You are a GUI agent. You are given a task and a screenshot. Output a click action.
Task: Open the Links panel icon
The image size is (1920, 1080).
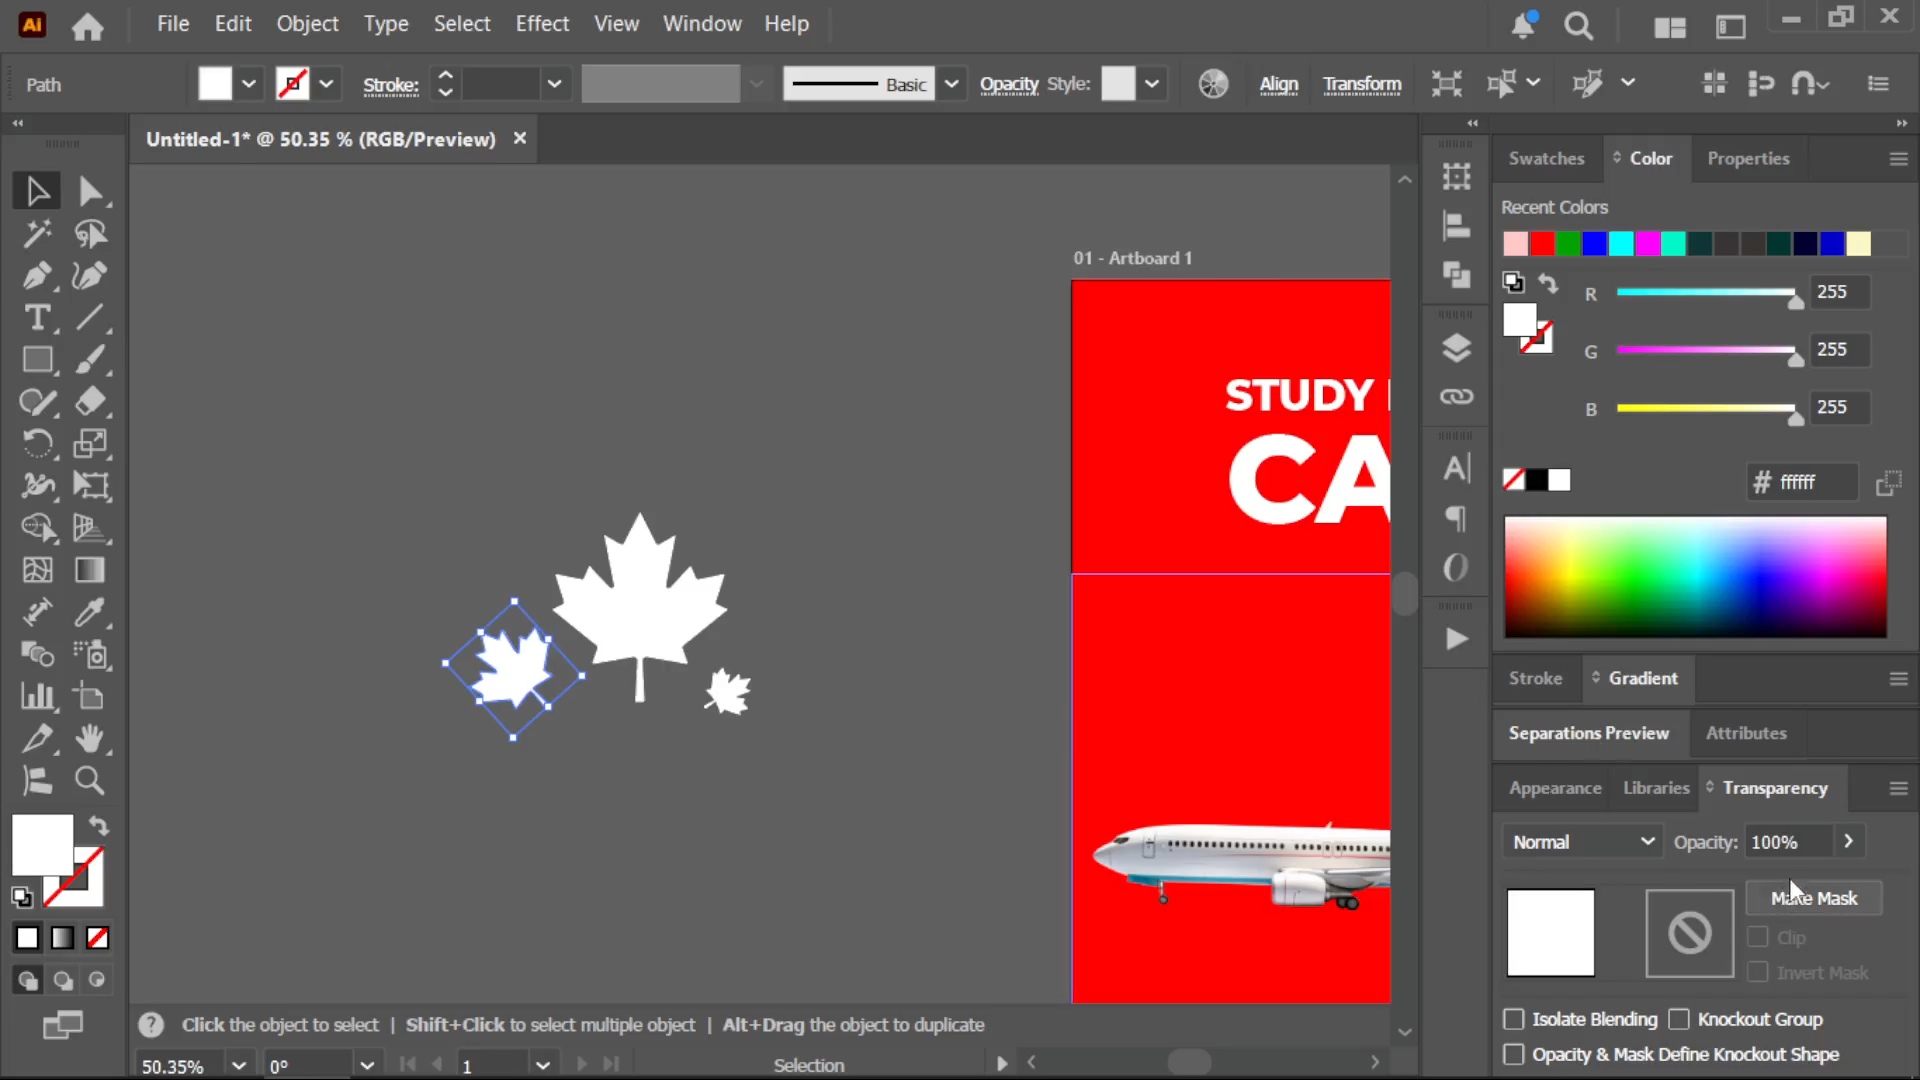point(1456,397)
